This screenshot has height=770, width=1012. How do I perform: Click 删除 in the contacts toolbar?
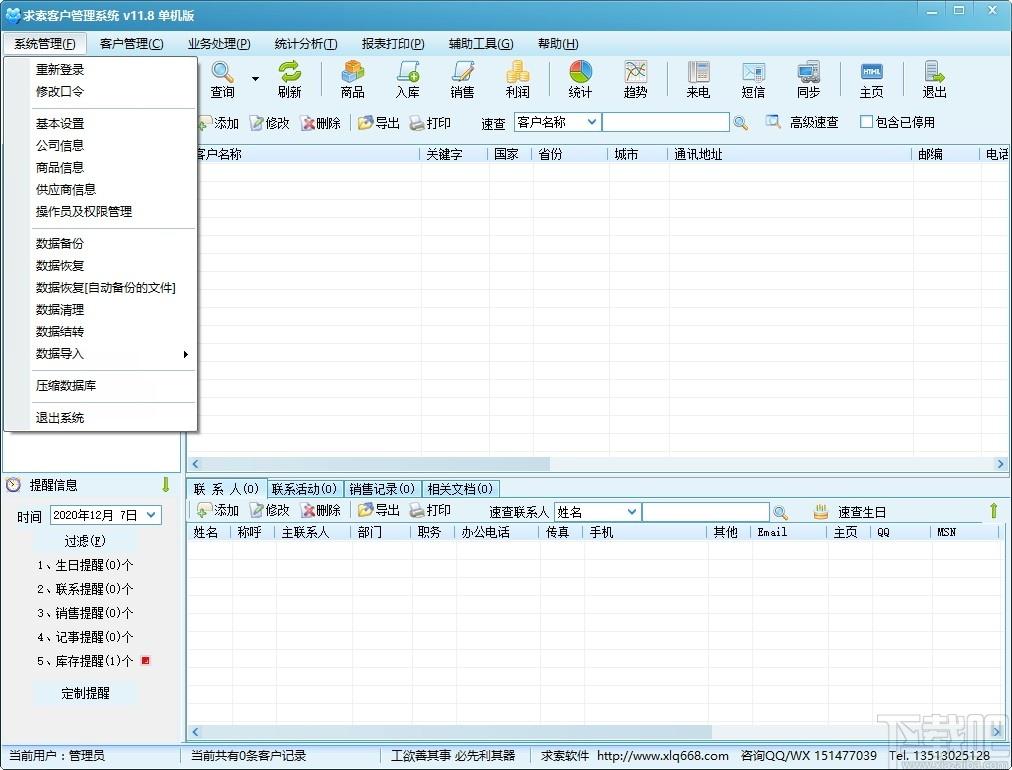[320, 510]
